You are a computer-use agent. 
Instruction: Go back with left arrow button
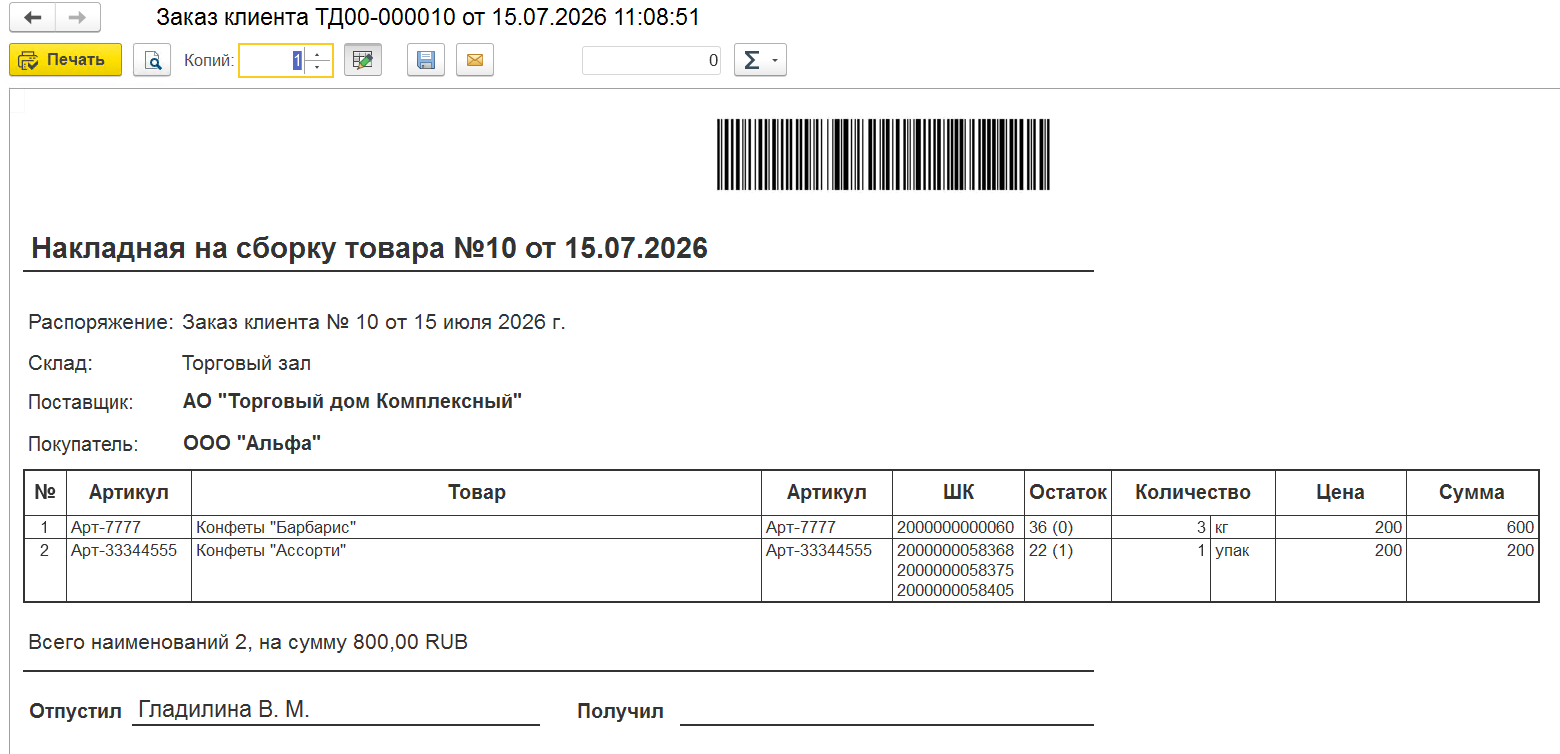[x=32, y=18]
